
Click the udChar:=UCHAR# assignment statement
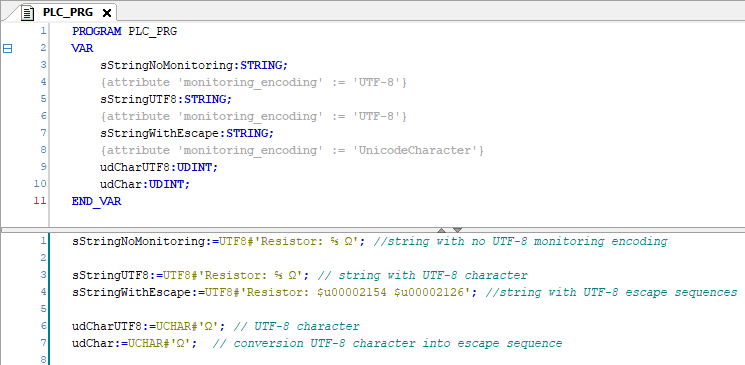pyautogui.click(x=135, y=344)
